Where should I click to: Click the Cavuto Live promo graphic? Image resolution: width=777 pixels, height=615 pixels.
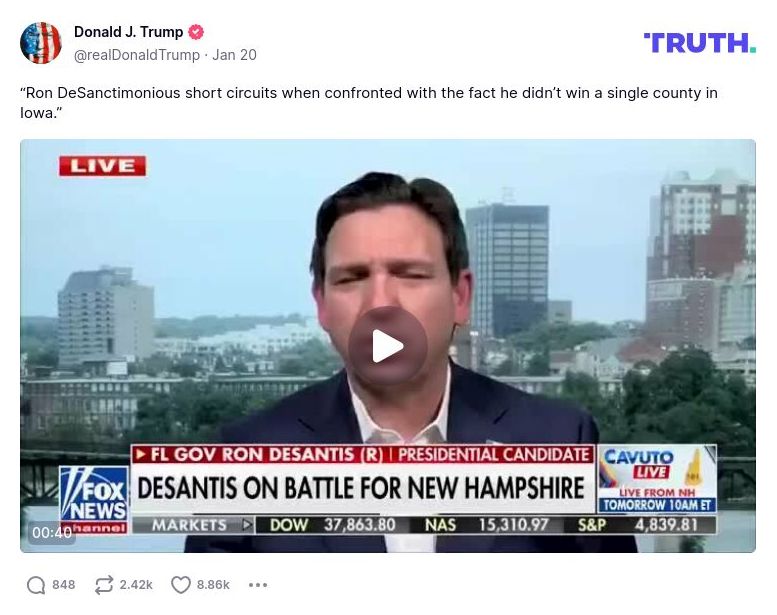(x=657, y=479)
